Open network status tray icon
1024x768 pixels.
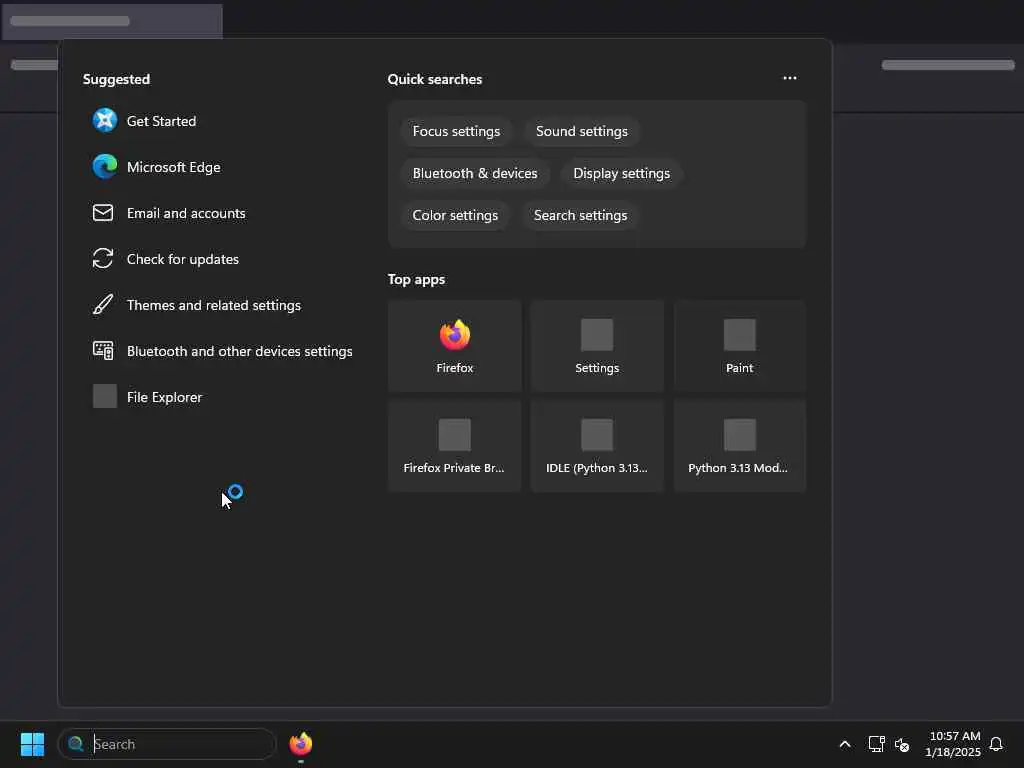(876, 744)
